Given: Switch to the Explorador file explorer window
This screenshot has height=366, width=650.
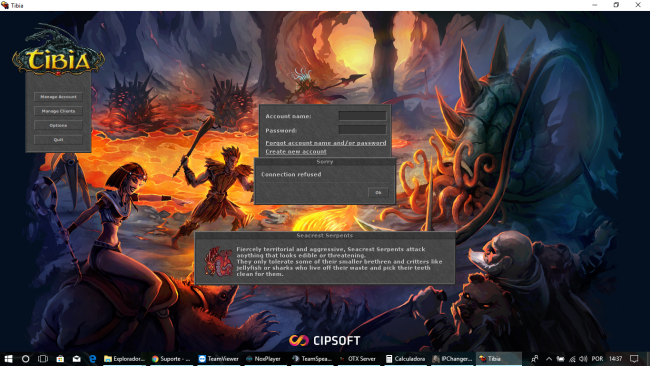Looking at the screenshot, I should (x=124, y=359).
